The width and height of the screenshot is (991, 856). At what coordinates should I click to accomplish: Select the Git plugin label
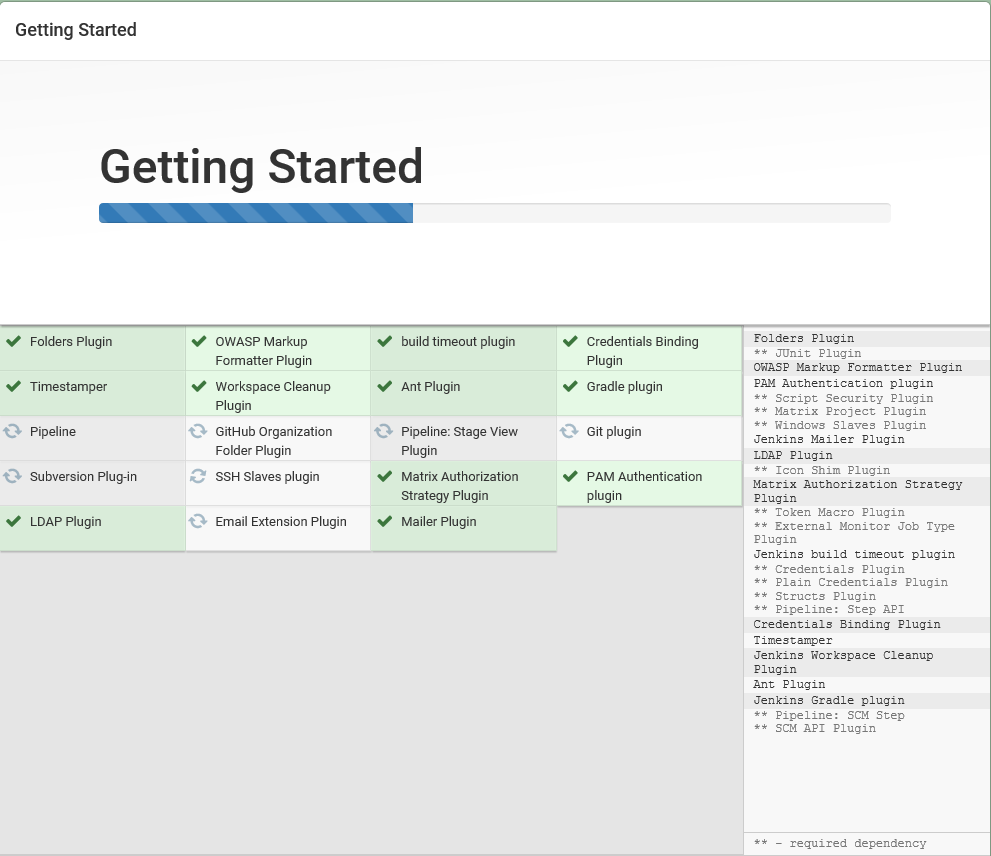tap(614, 431)
